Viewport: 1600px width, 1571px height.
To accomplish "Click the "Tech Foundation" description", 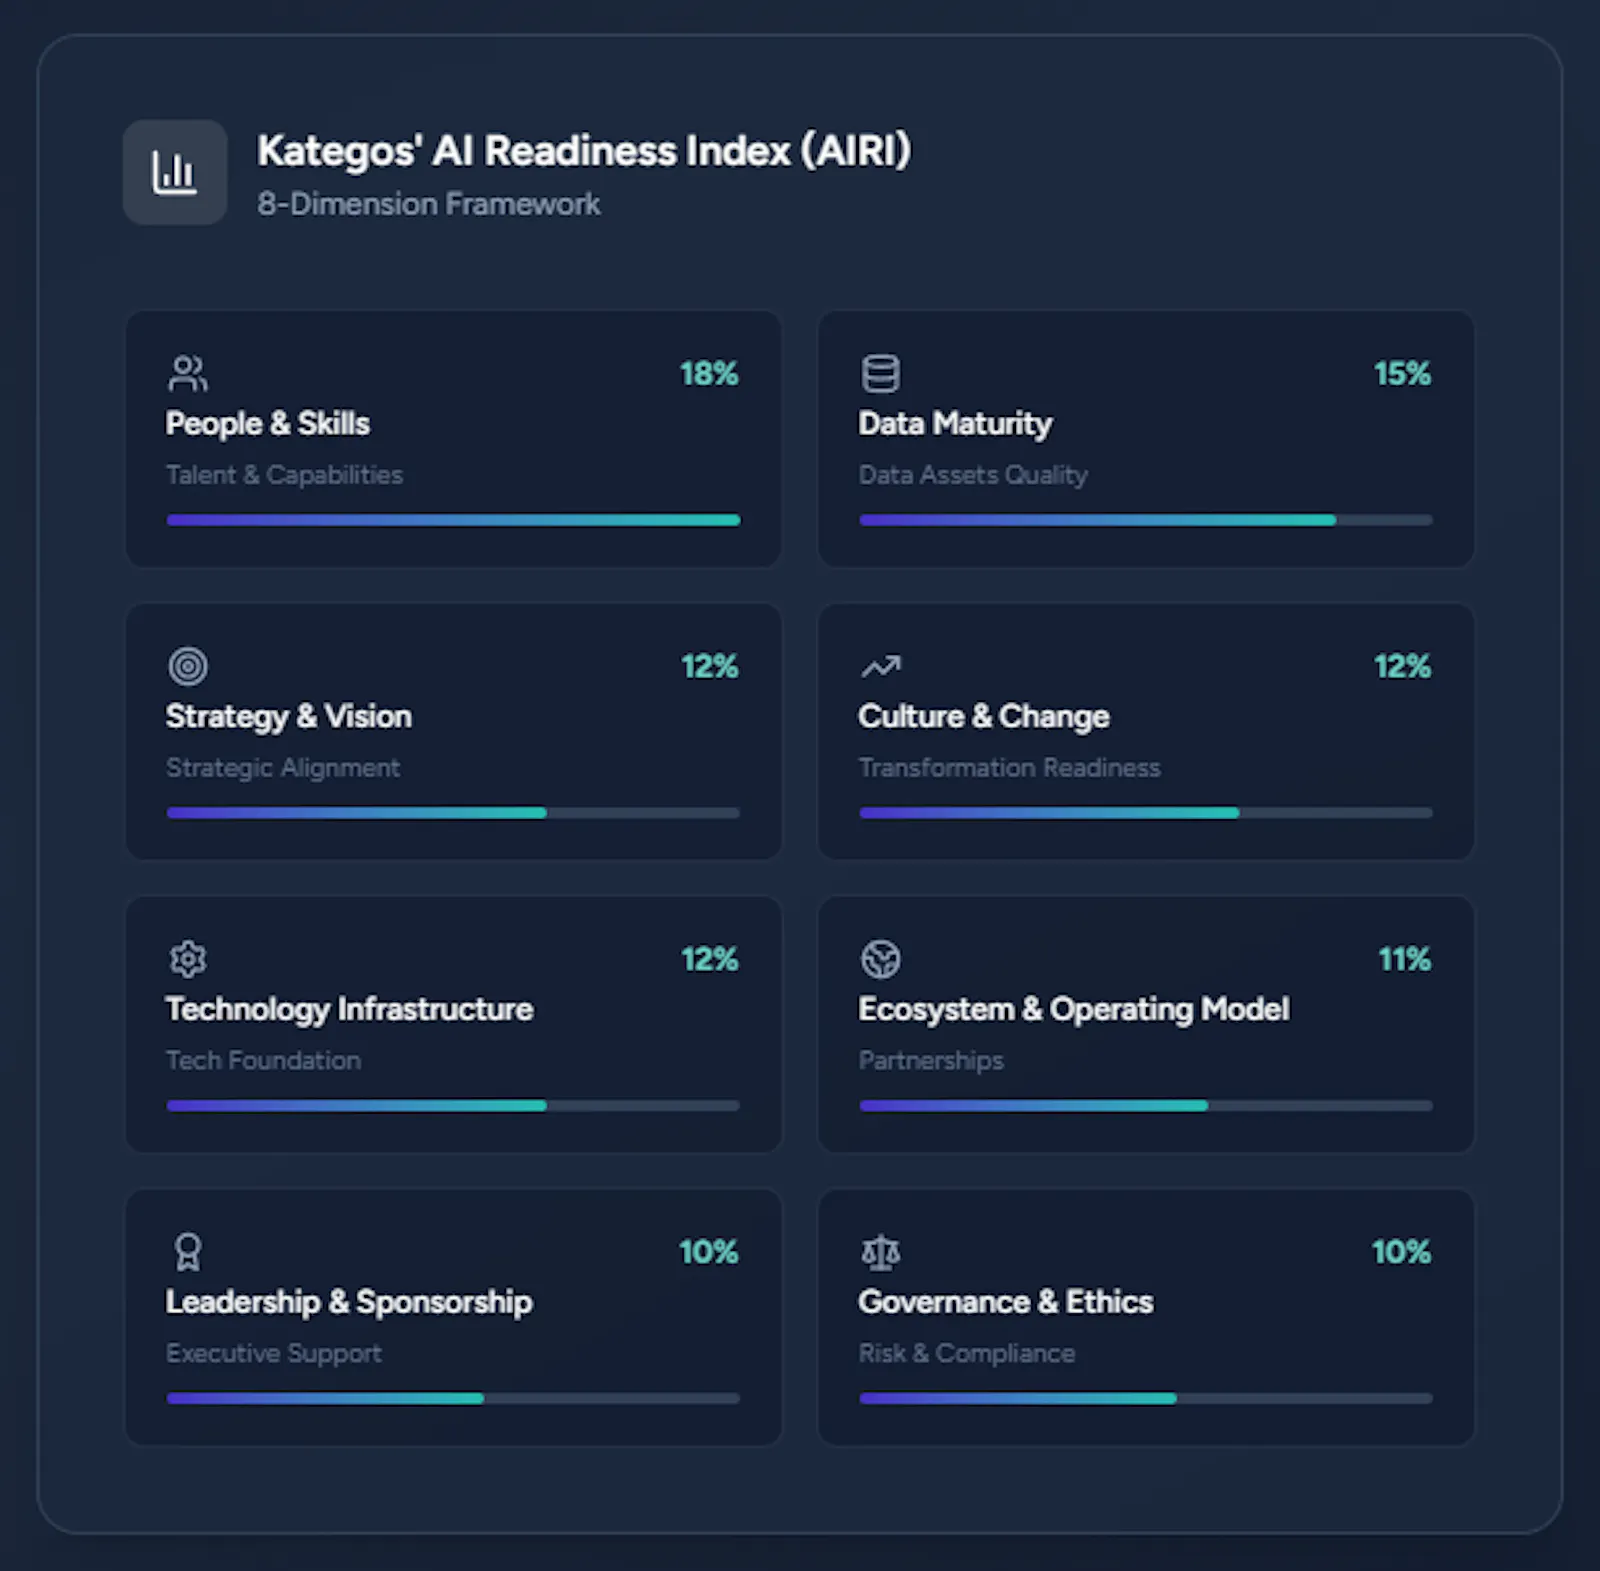I will (264, 1060).
